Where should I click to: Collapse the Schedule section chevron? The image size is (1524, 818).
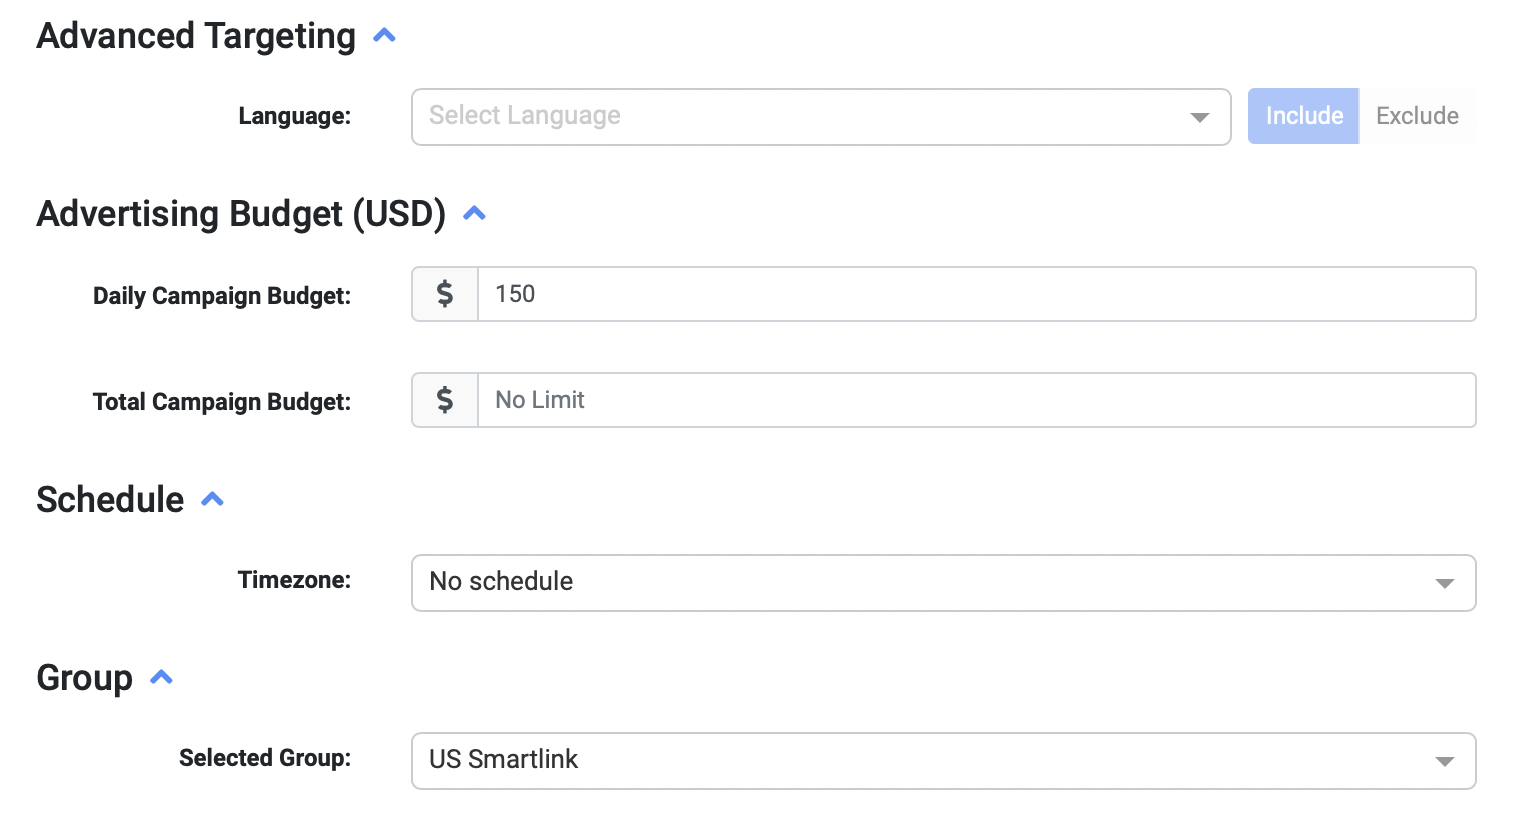click(212, 499)
